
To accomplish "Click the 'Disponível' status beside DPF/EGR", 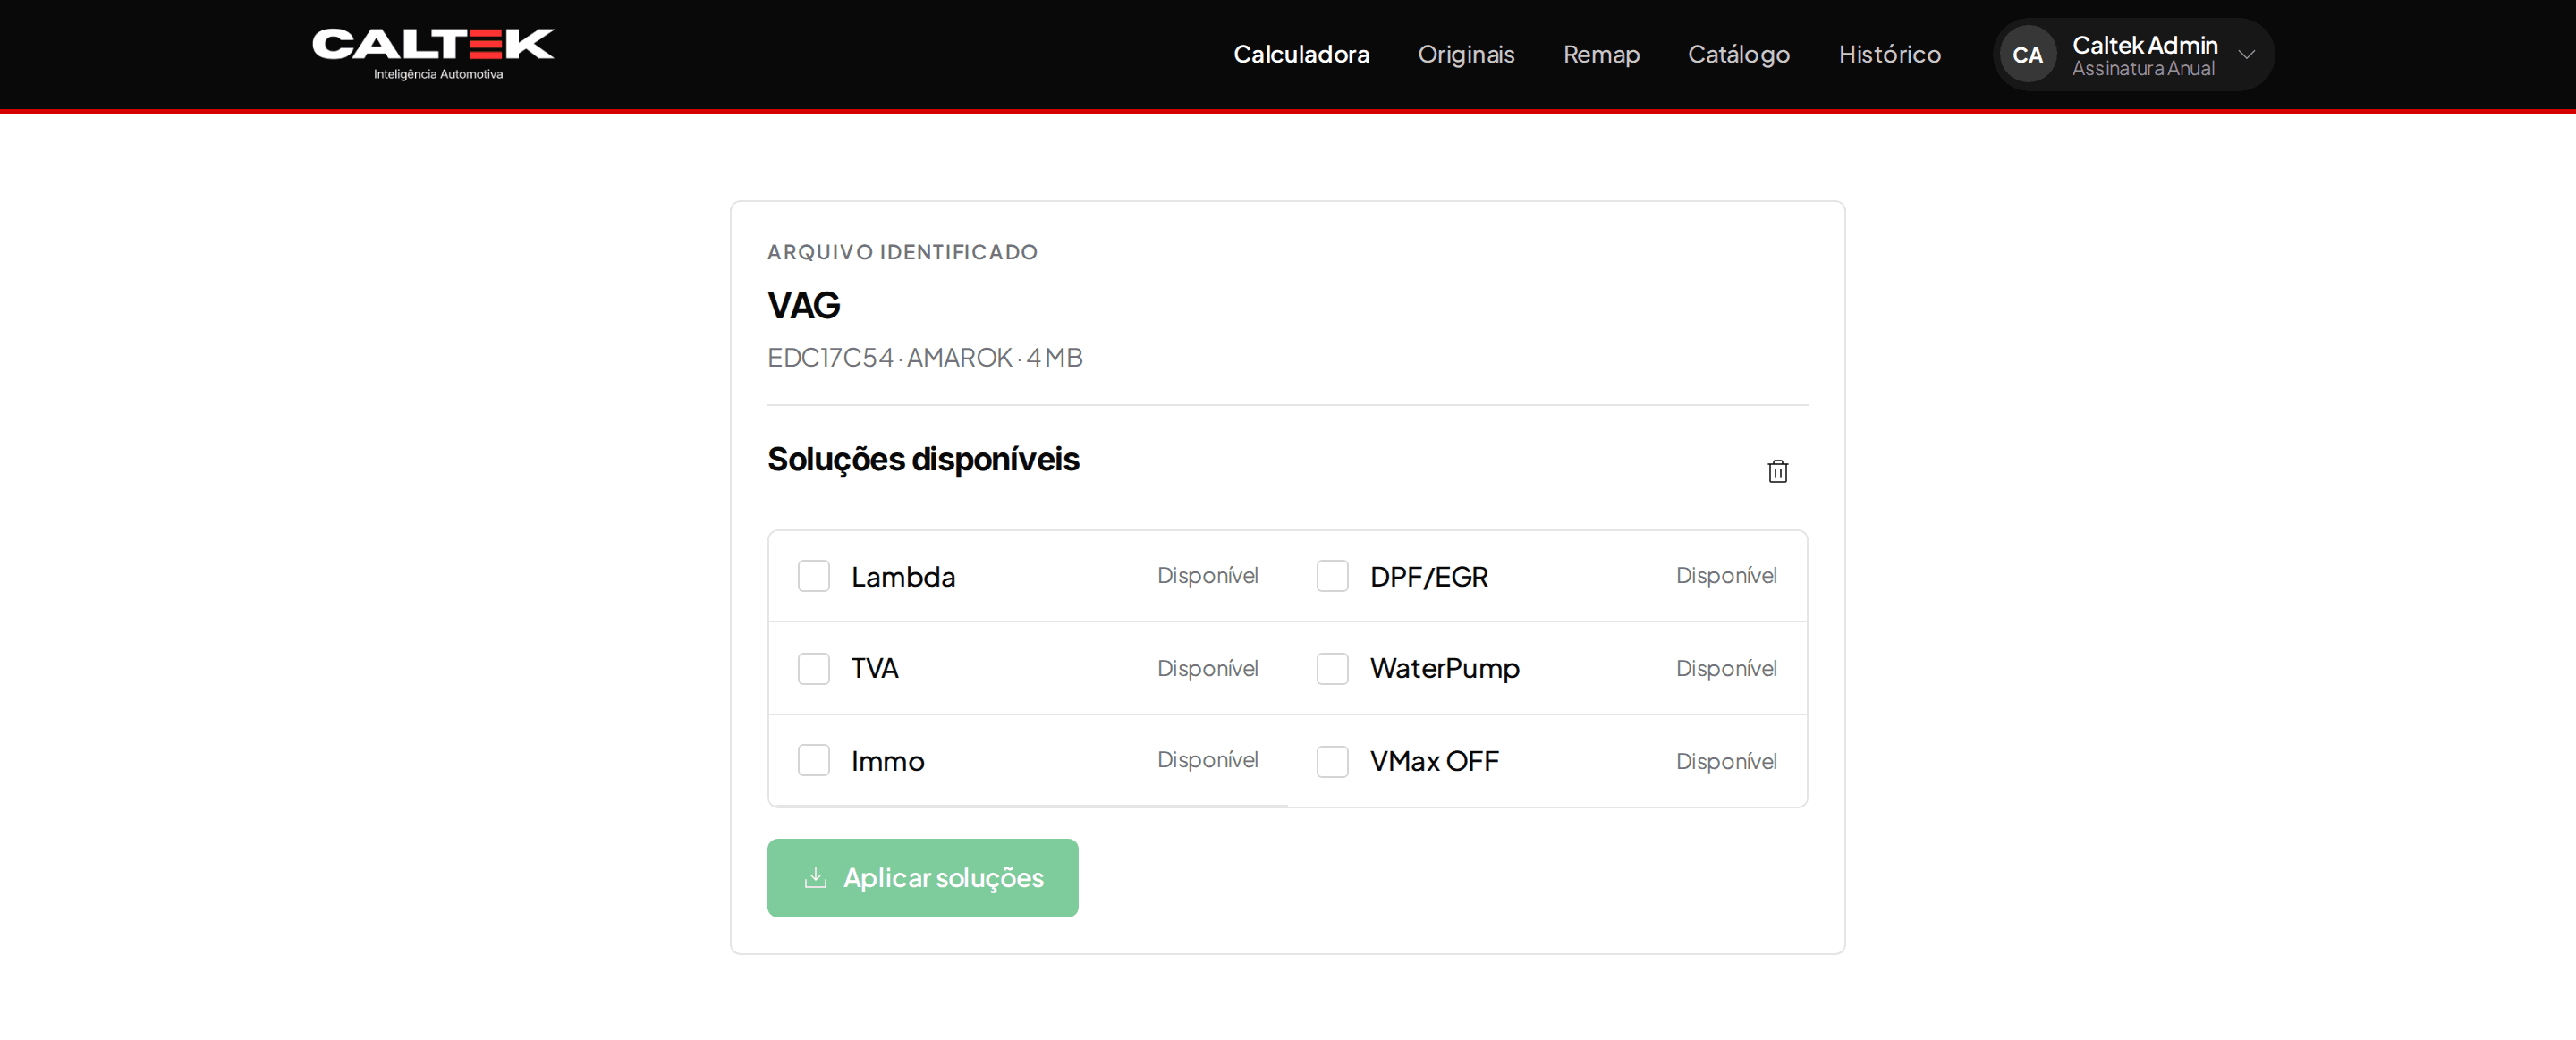I will pos(1726,576).
